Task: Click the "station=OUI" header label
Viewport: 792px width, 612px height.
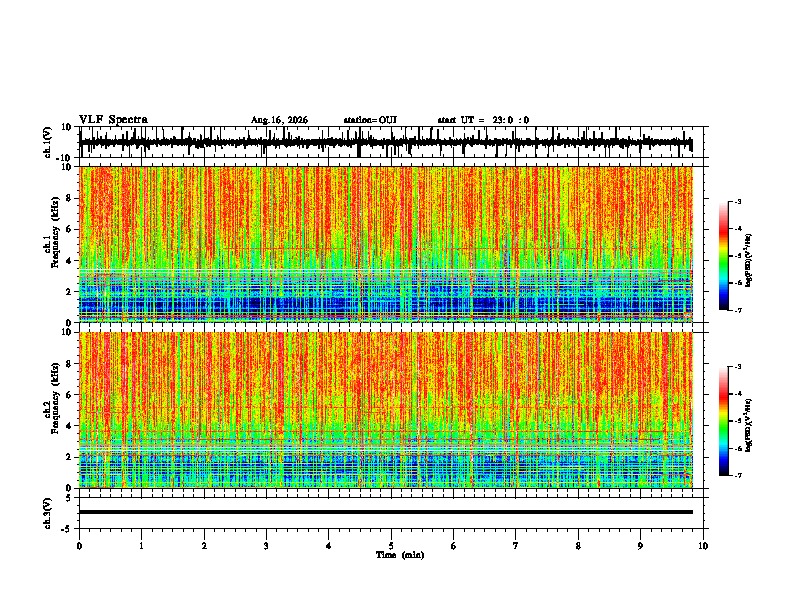Action: pyautogui.click(x=370, y=120)
